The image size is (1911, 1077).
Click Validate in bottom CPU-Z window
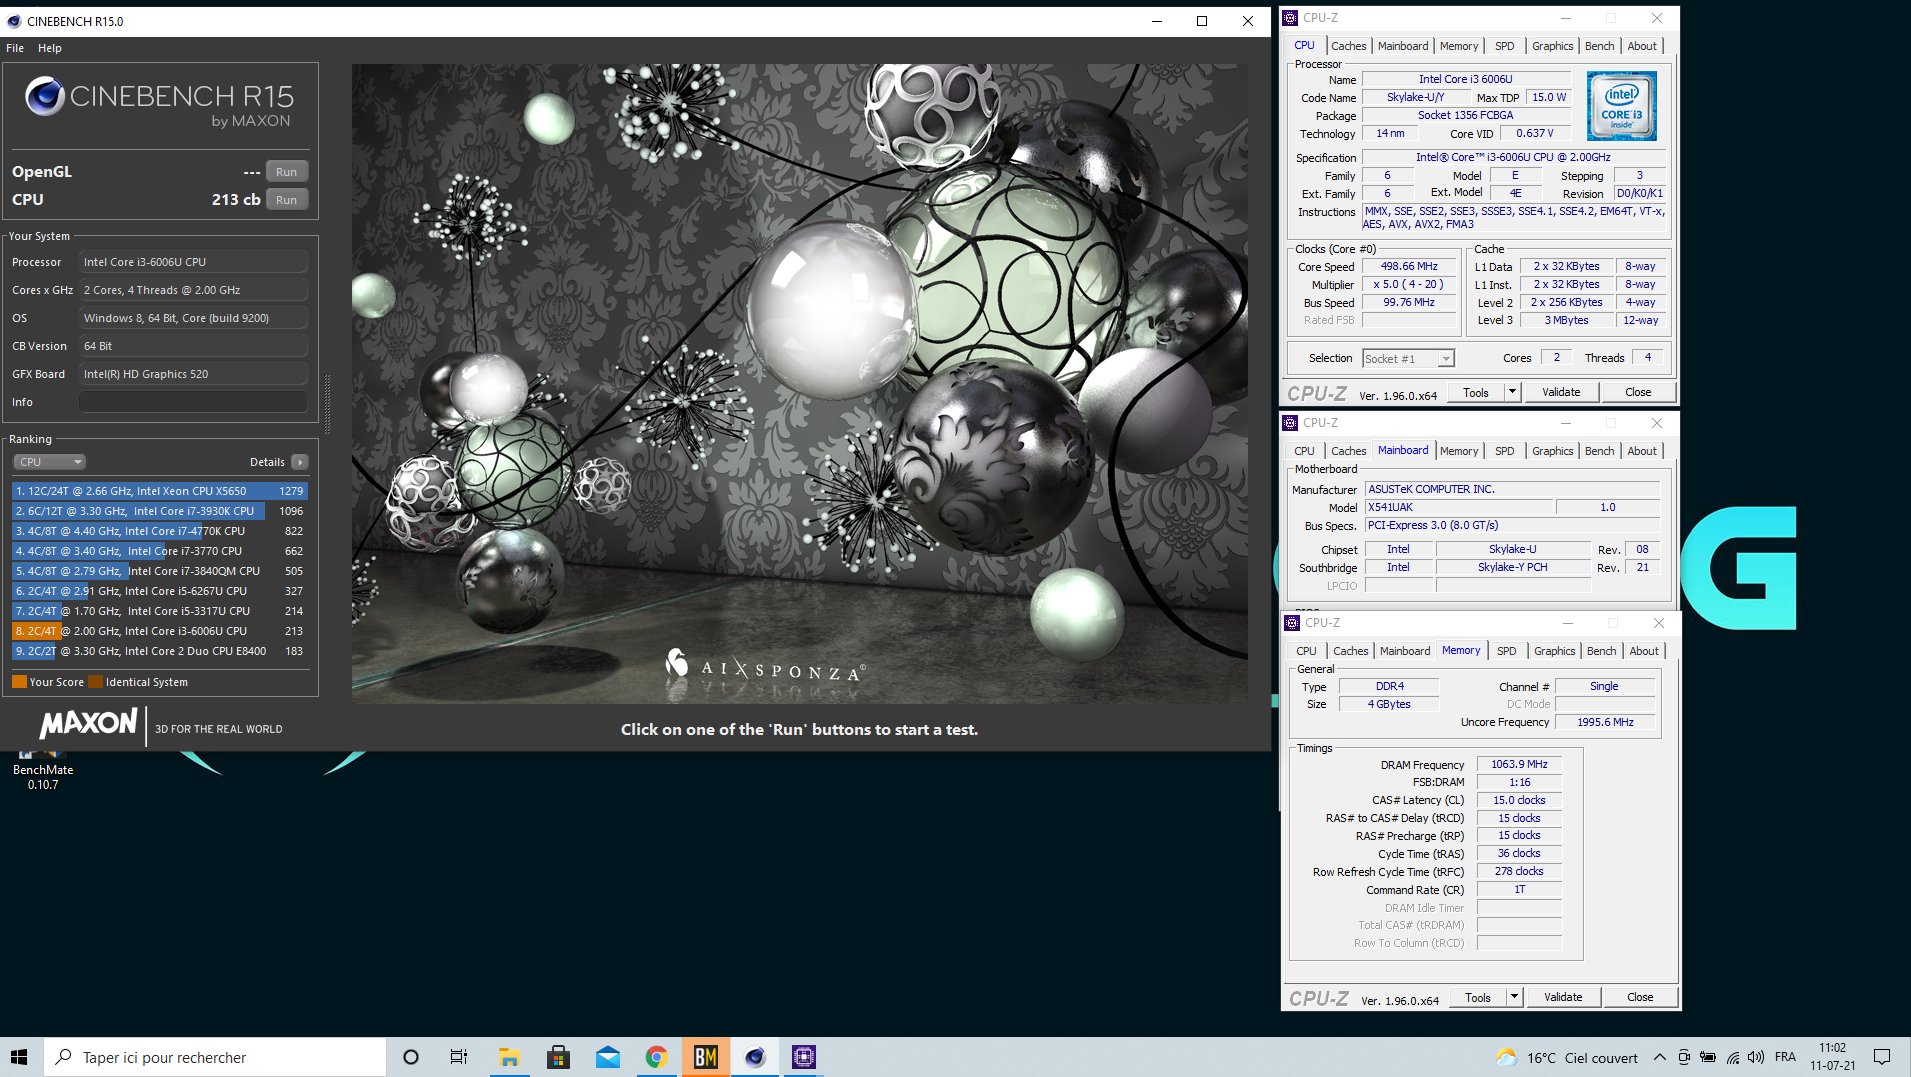(1563, 998)
